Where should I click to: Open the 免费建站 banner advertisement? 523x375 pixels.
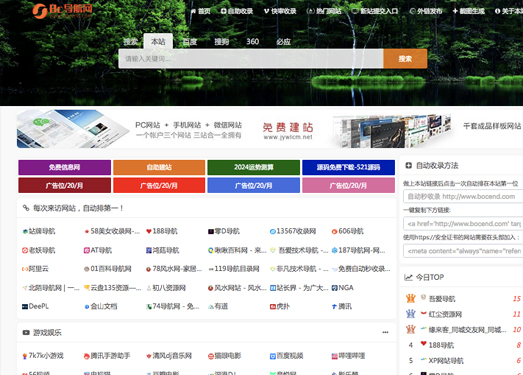click(270, 129)
